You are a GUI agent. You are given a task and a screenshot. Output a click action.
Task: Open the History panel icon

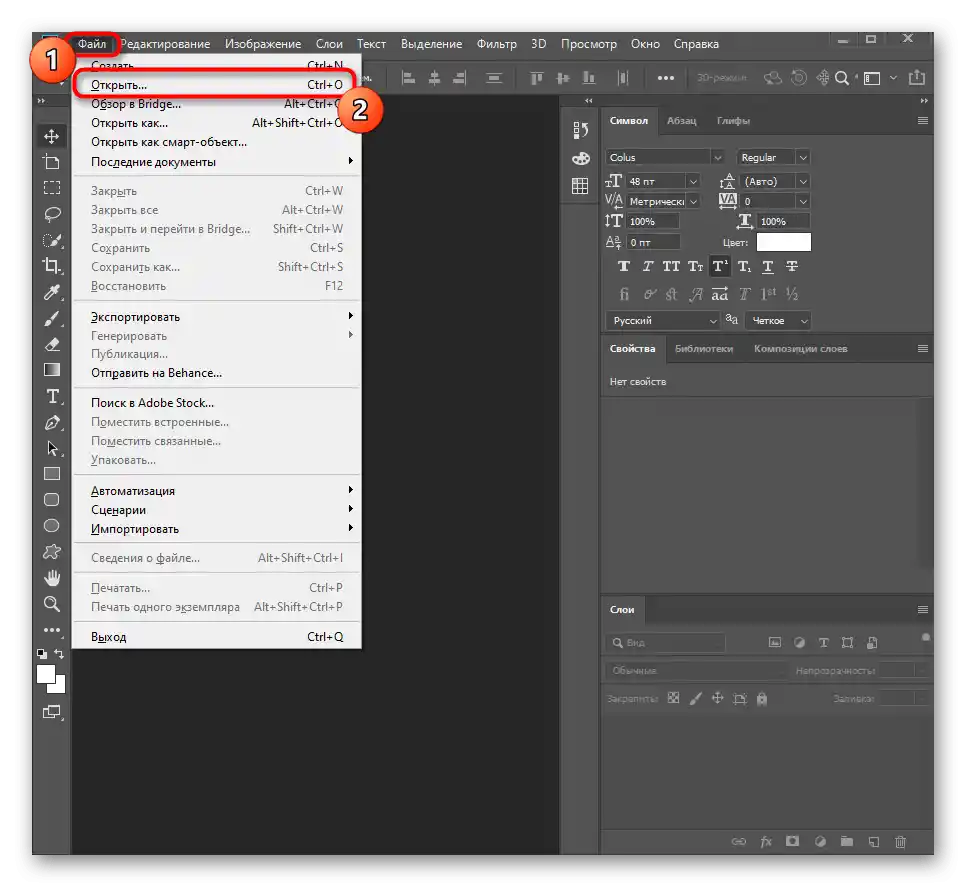[x=580, y=130]
